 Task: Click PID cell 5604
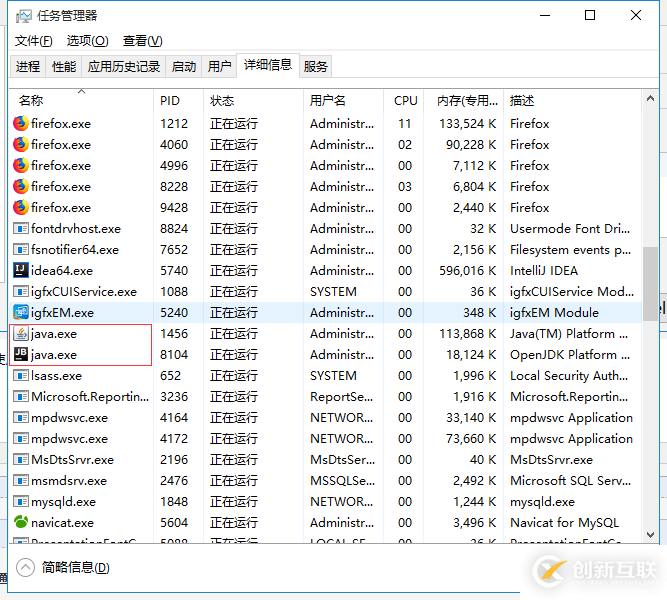coord(174,523)
